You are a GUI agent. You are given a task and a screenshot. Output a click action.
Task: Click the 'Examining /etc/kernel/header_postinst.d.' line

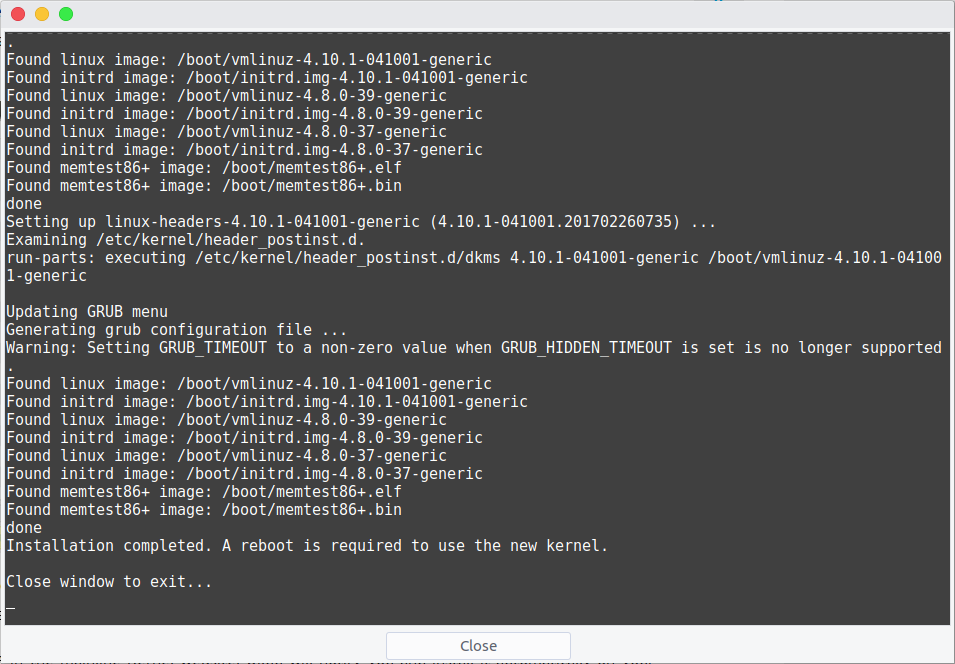tap(185, 240)
